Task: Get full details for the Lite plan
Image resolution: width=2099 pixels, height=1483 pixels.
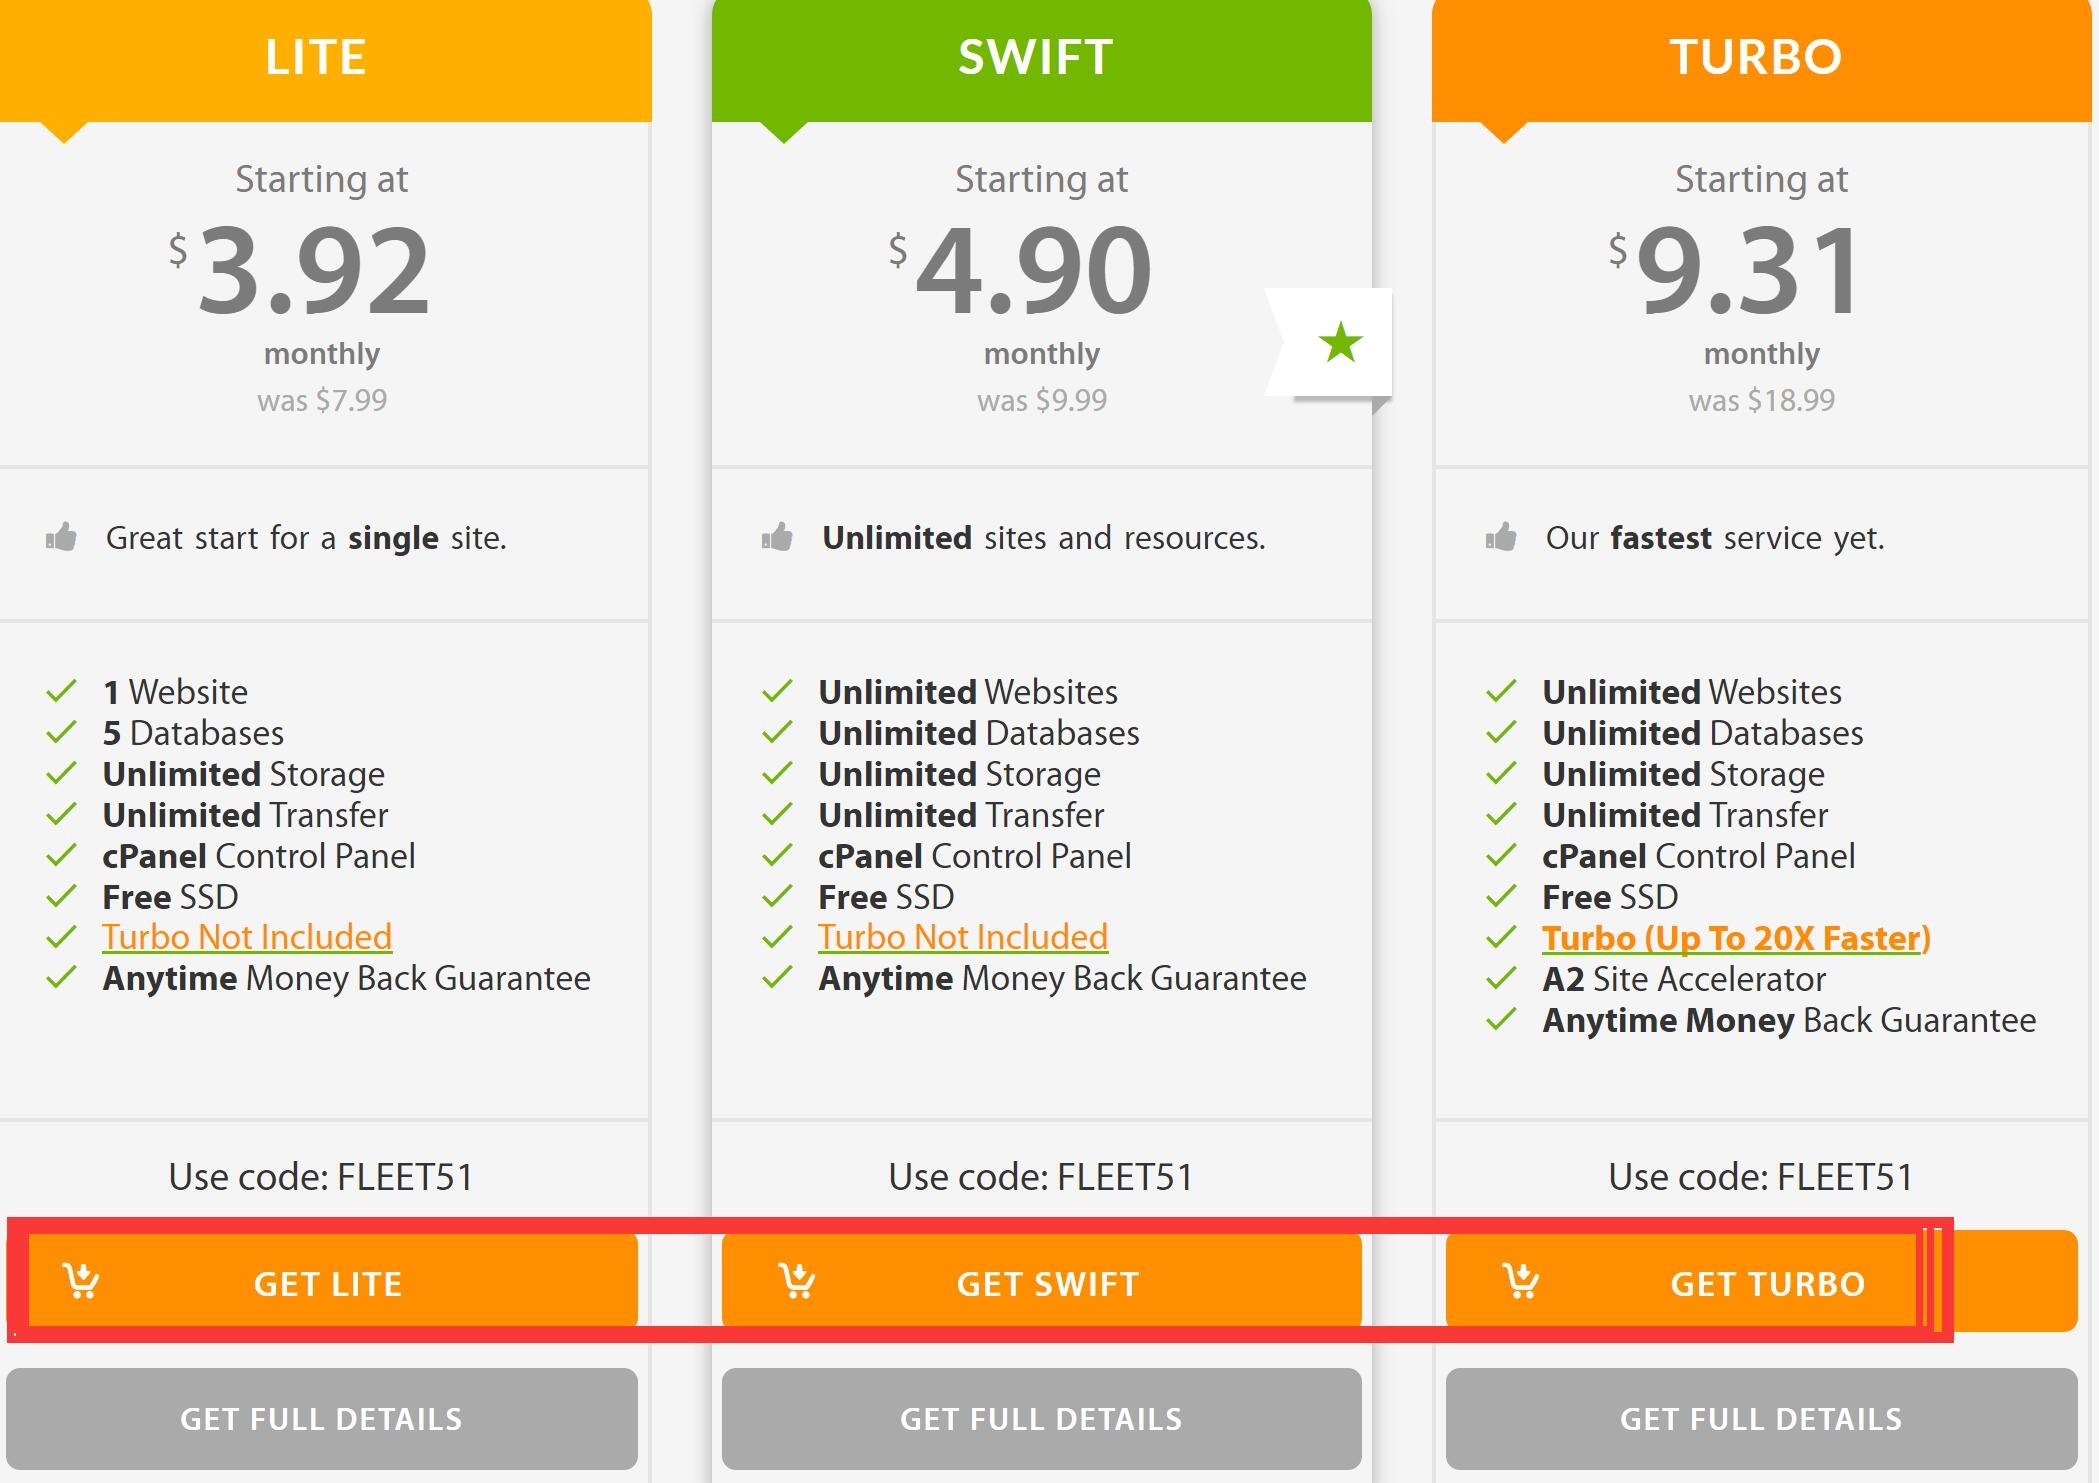Action: coord(322,1419)
